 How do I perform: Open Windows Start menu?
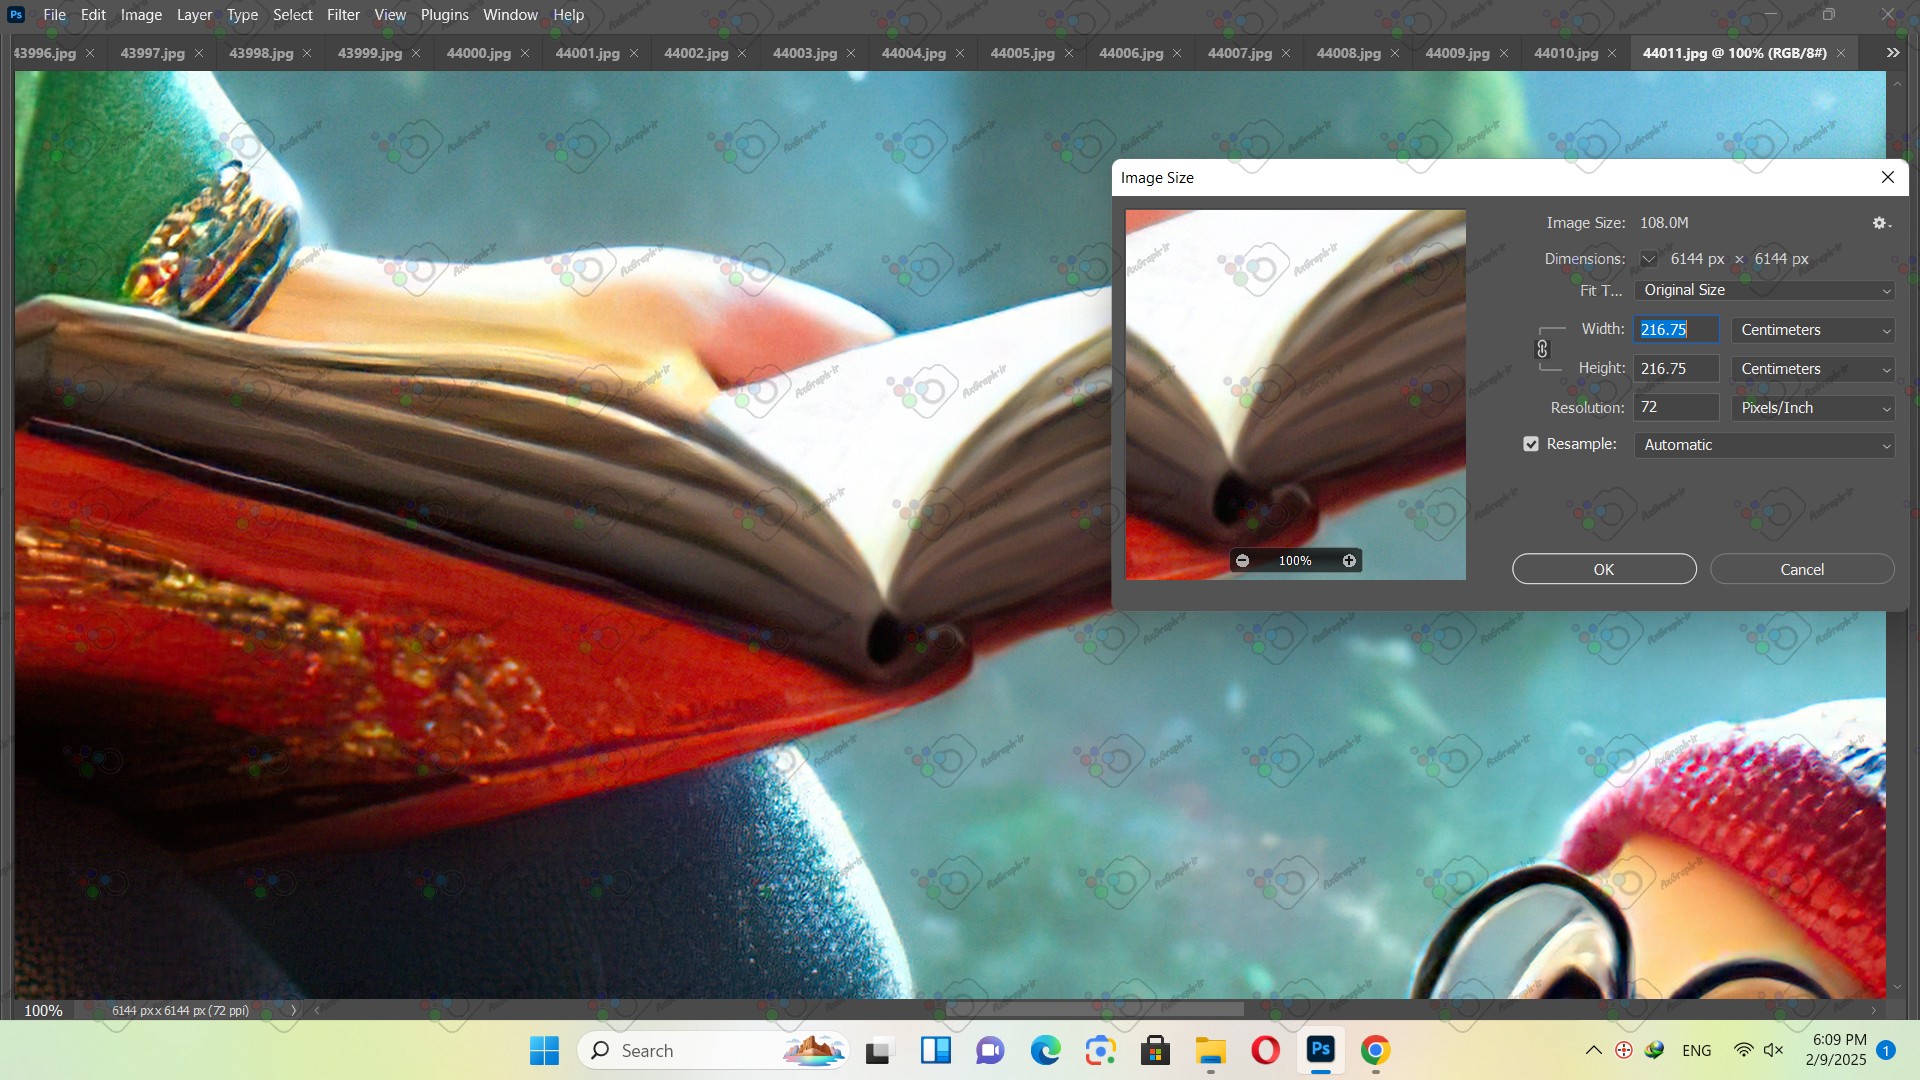click(x=544, y=1051)
